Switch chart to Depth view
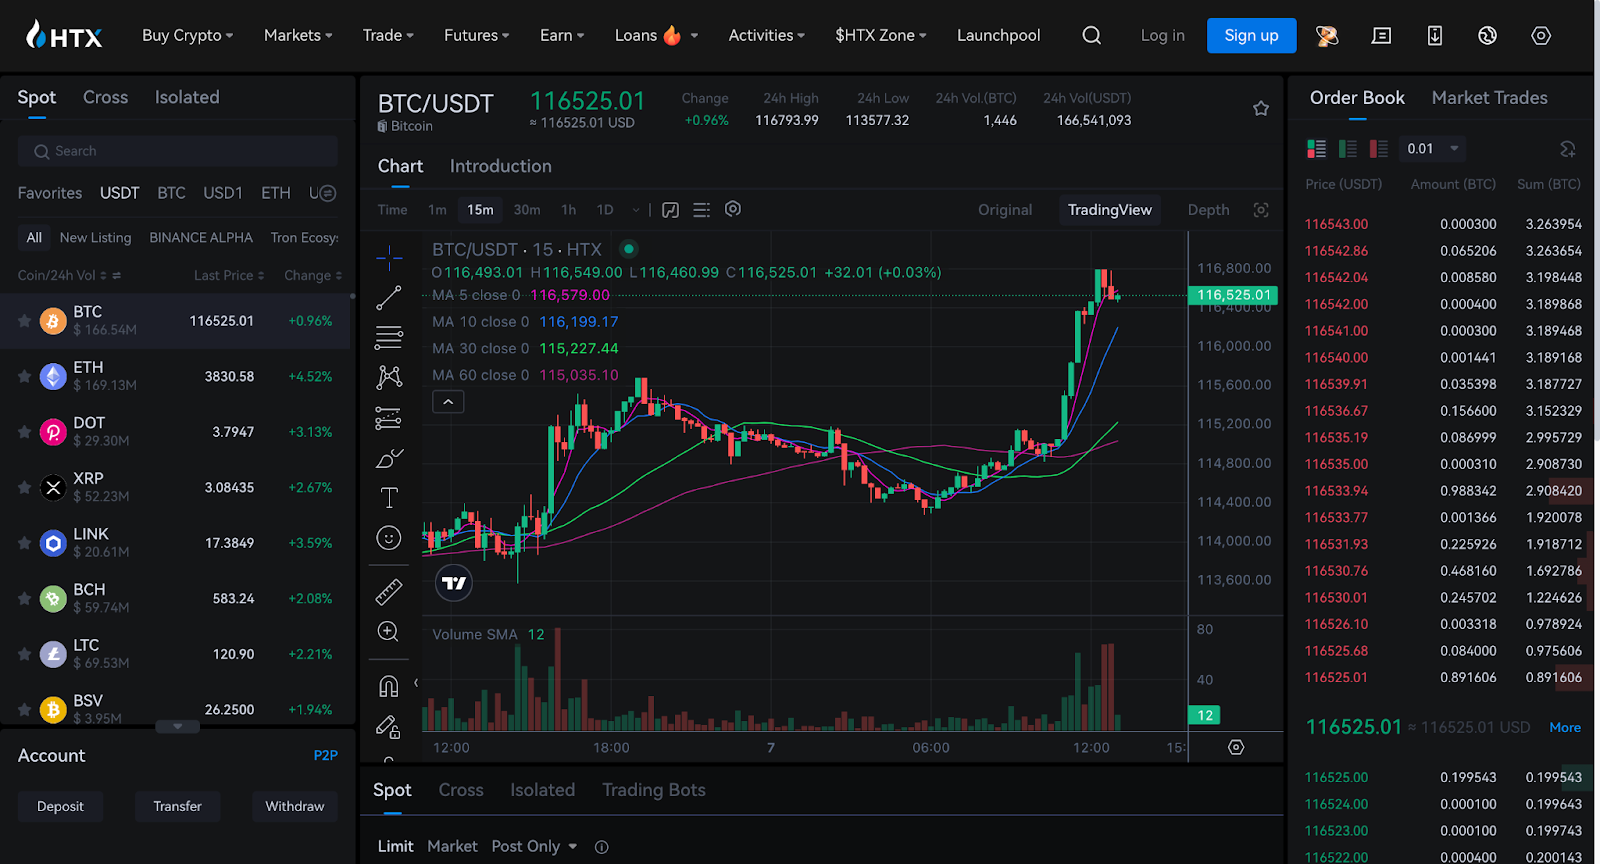Image resolution: width=1600 pixels, height=864 pixels. point(1208,210)
